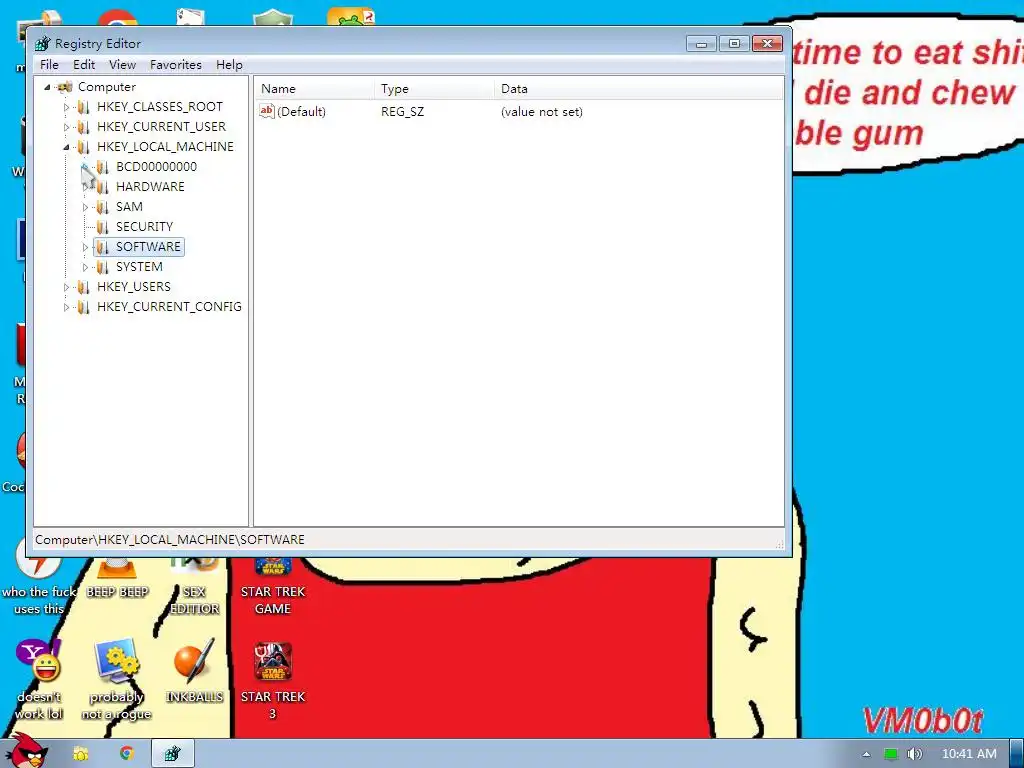Click the Computer icon in tree

coord(65,87)
